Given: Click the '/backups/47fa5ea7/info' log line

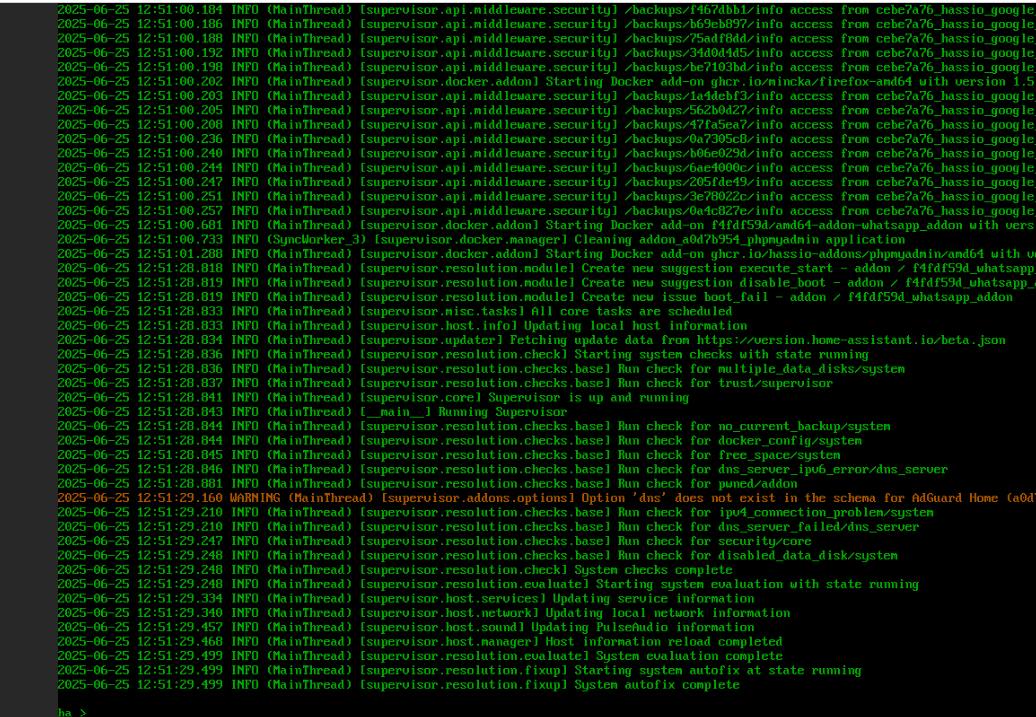Looking at the screenshot, I should (546, 125).
